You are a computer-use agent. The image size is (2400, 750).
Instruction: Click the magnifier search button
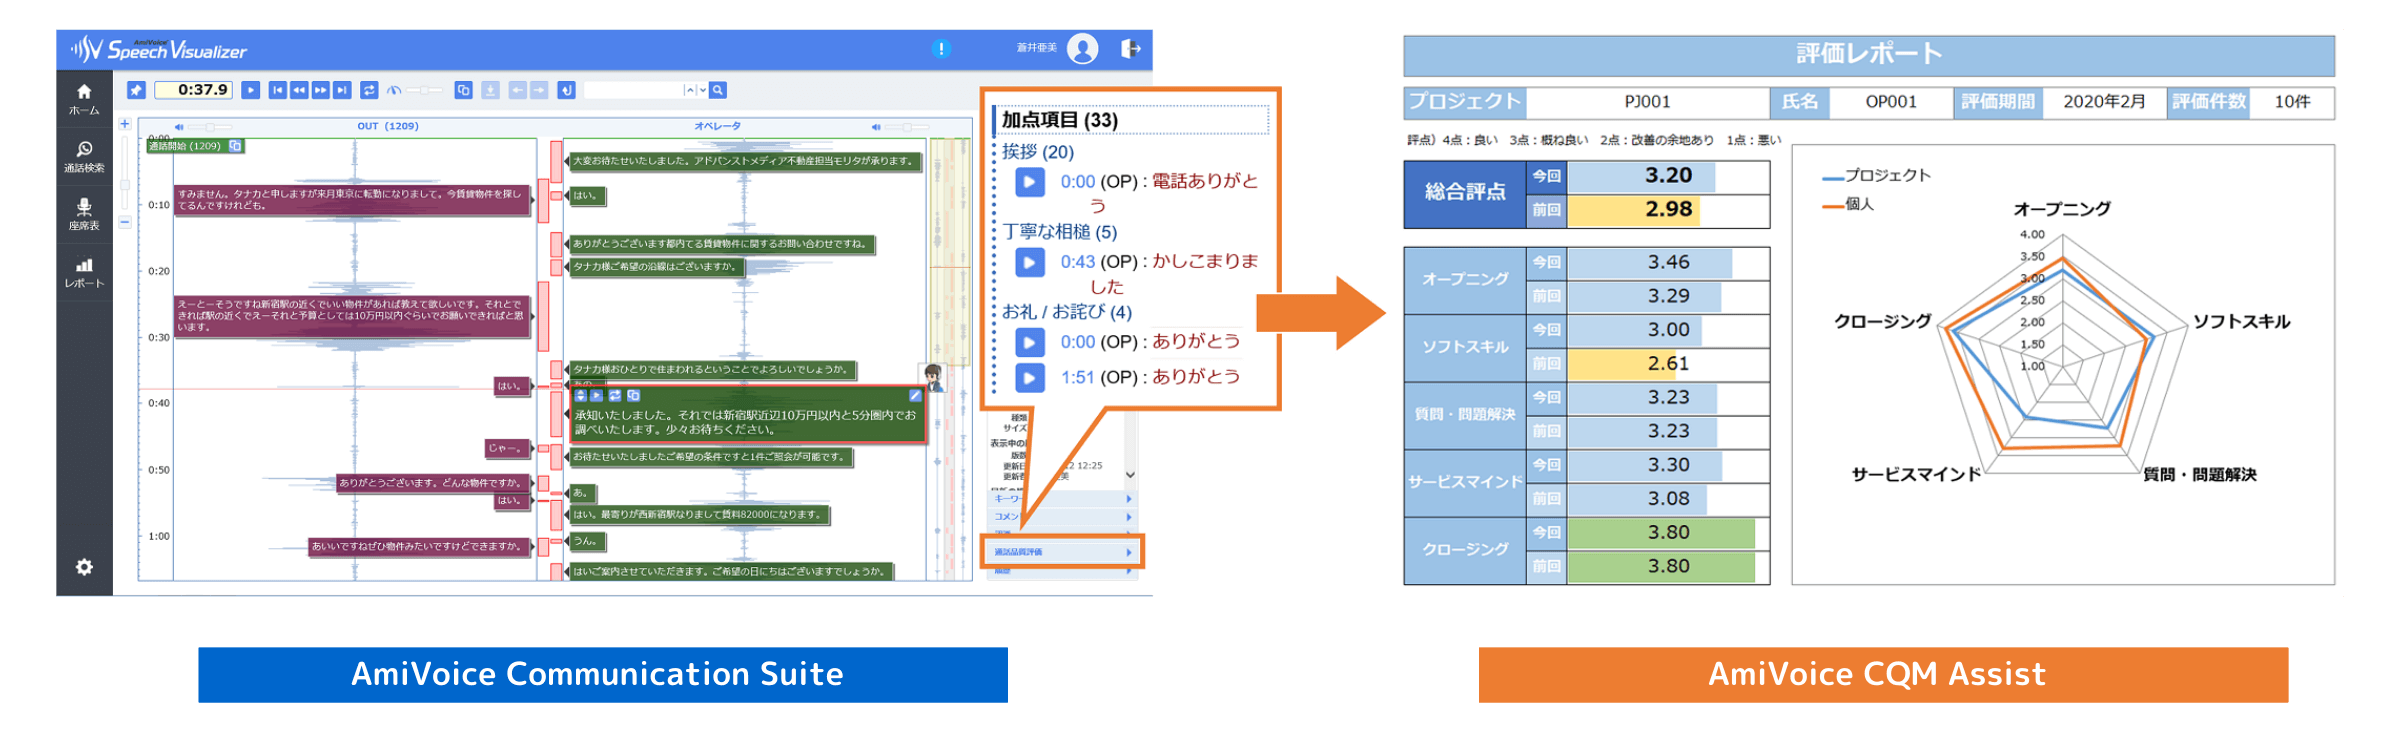tap(718, 90)
